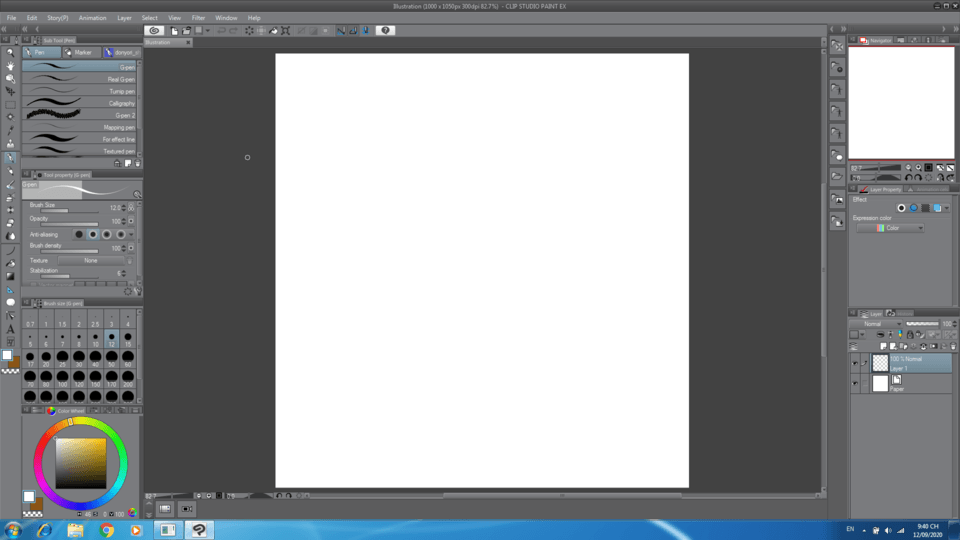Adjust the Stabilization stepper arrows

[x=124, y=274]
